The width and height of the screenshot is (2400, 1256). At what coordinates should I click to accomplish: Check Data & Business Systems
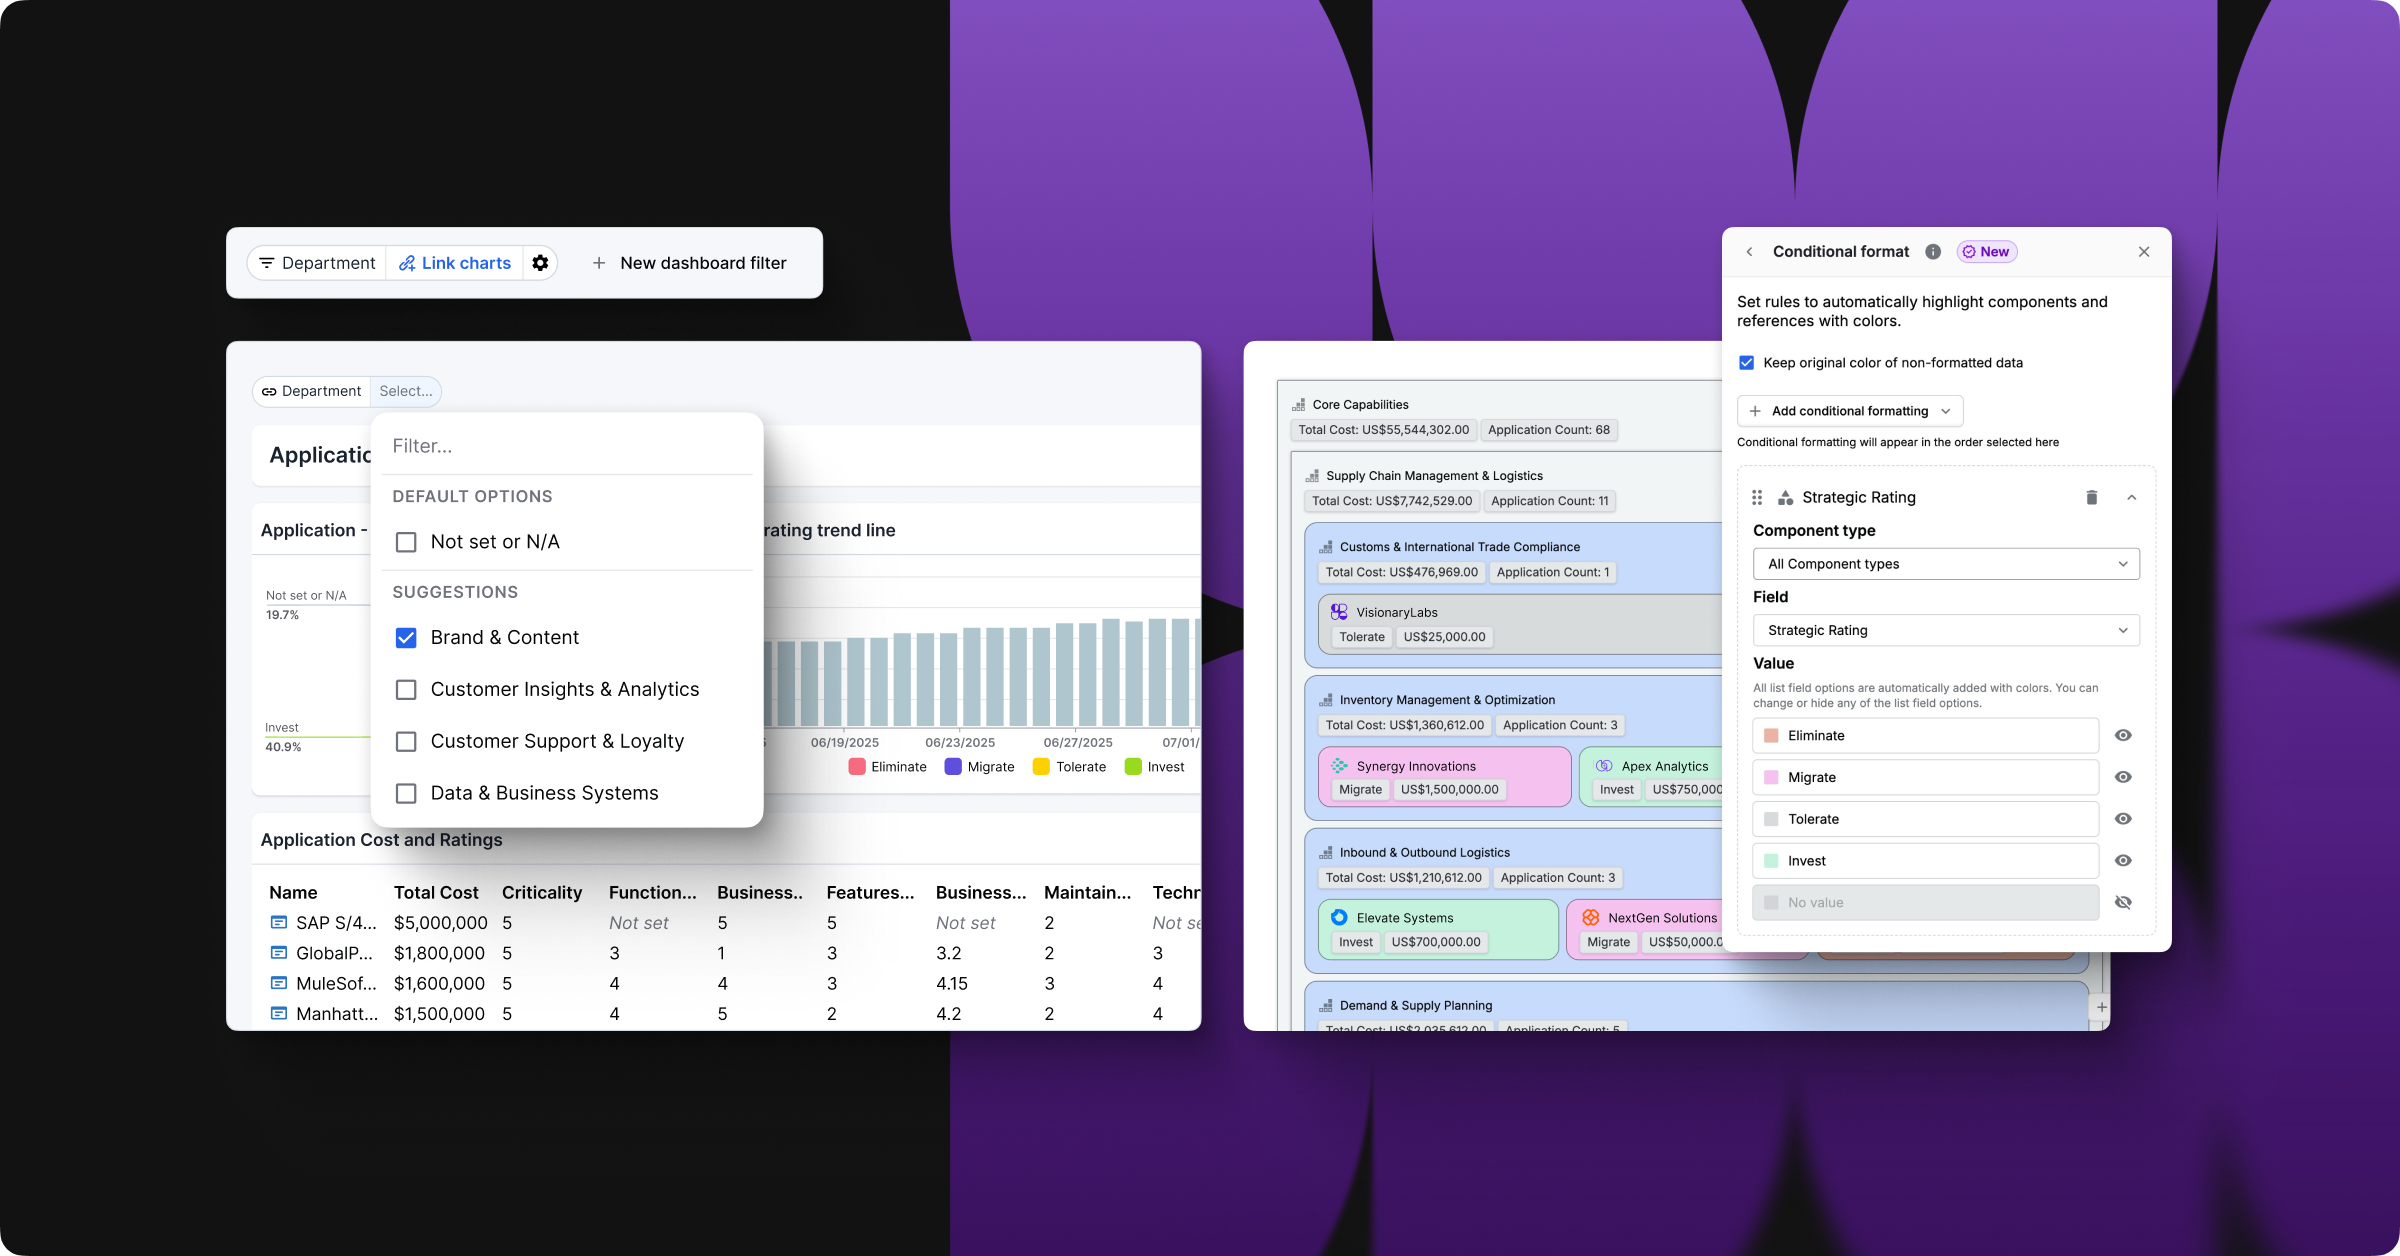pyautogui.click(x=406, y=793)
